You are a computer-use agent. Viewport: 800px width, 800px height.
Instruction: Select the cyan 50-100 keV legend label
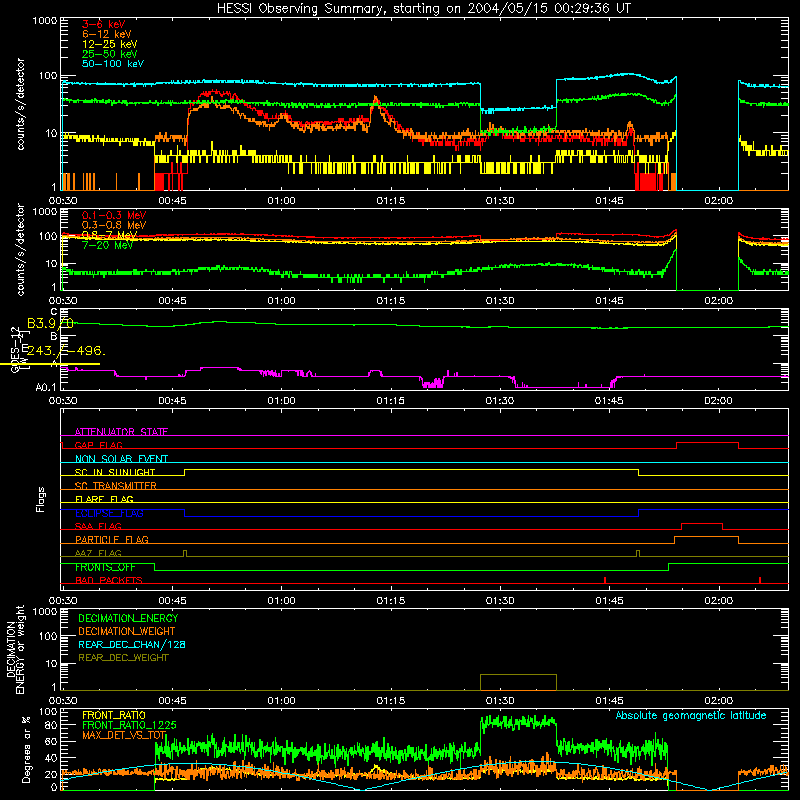pyautogui.click(x=113, y=64)
